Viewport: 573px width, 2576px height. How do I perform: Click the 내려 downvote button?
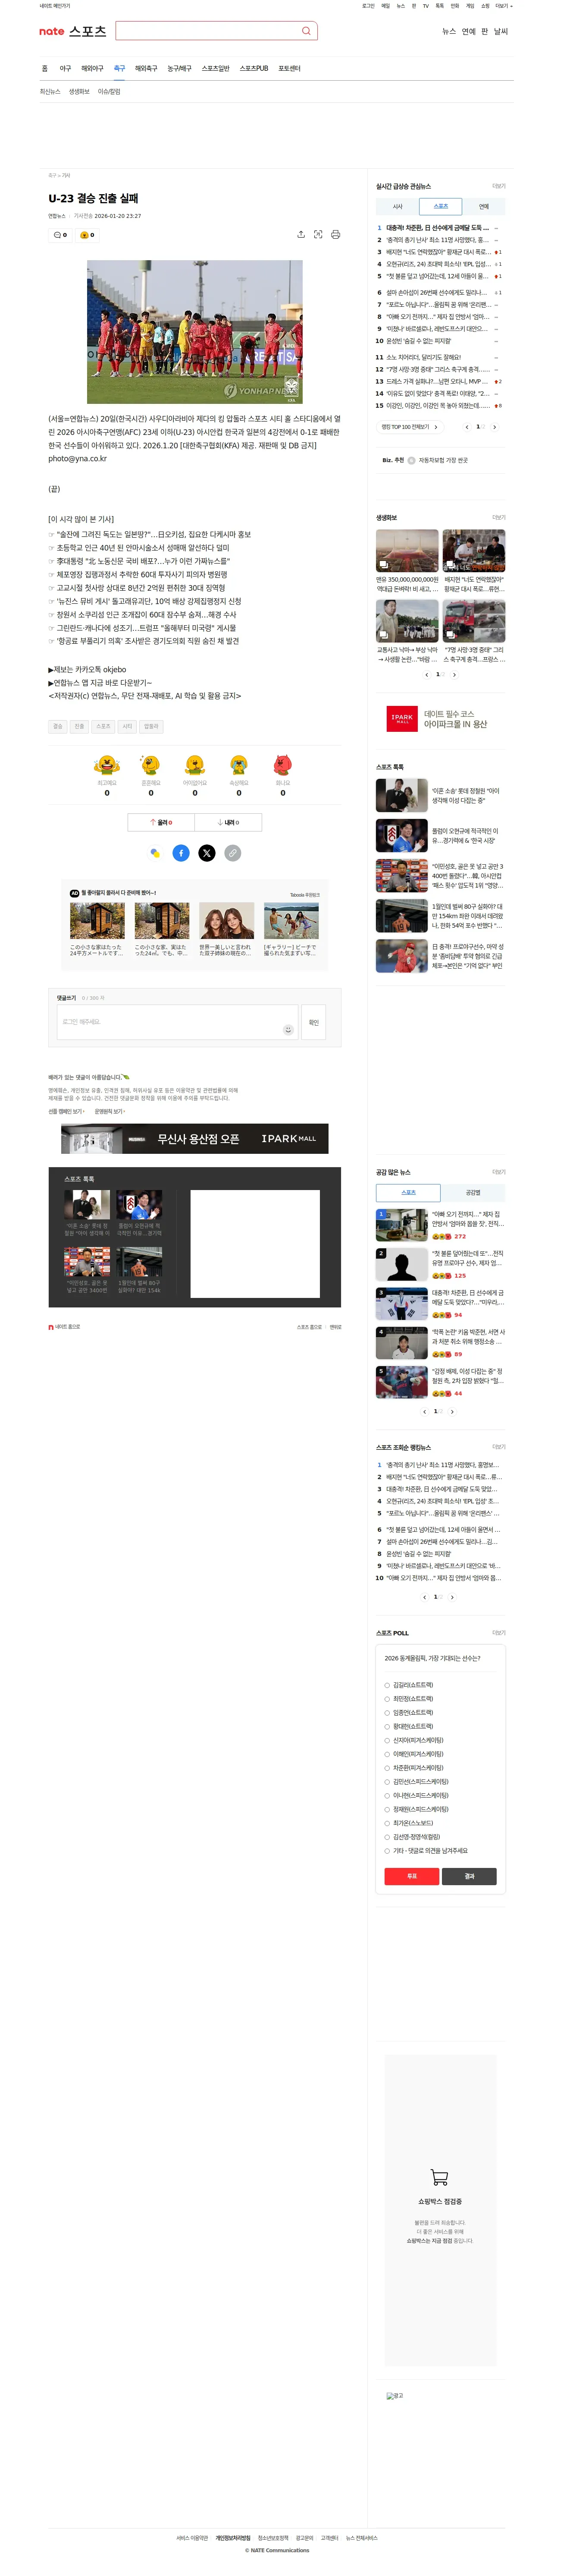pyautogui.click(x=228, y=822)
